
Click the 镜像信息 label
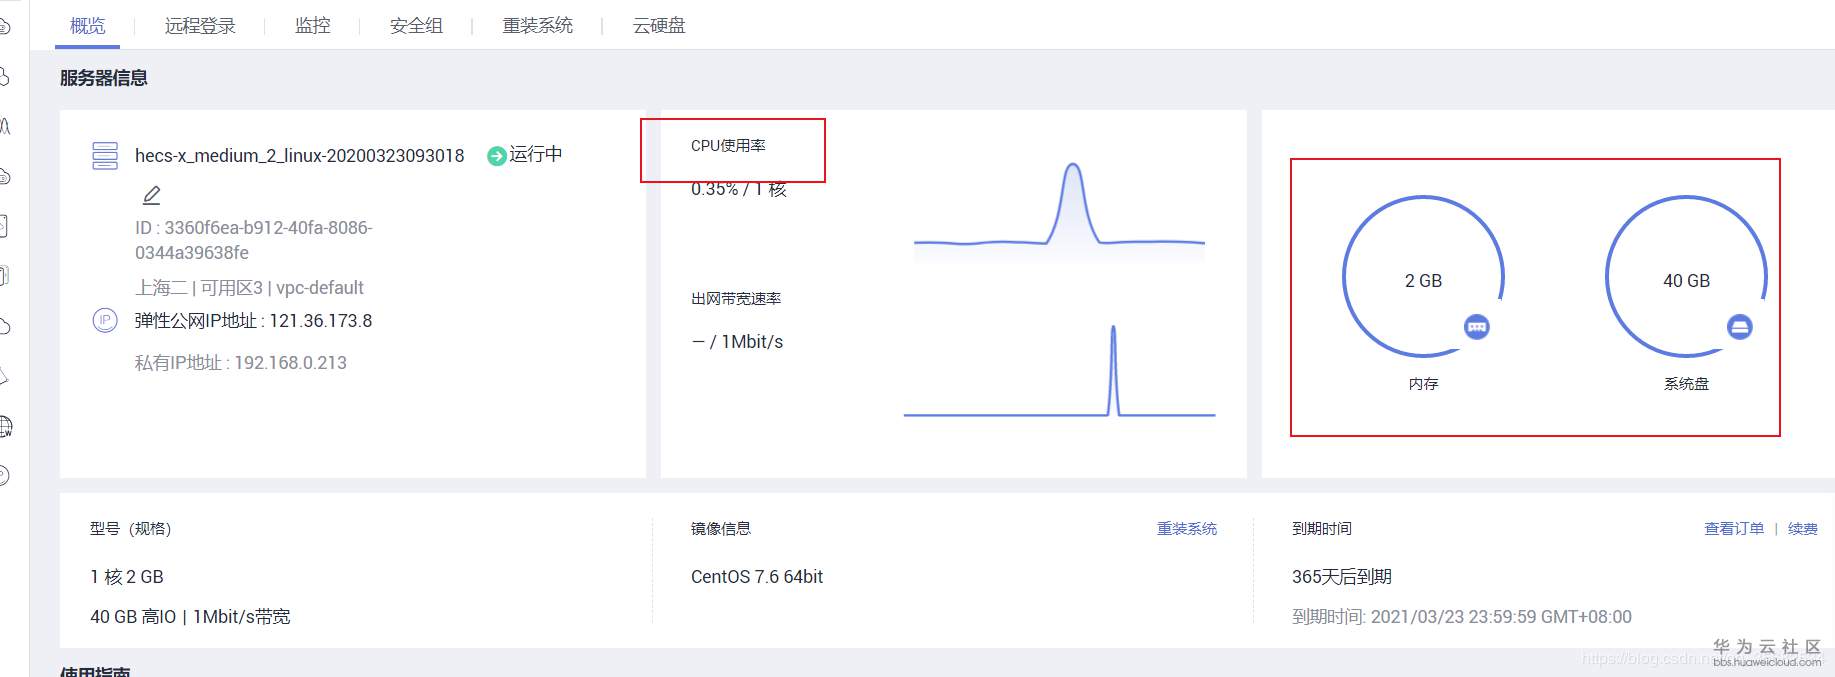(721, 528)
